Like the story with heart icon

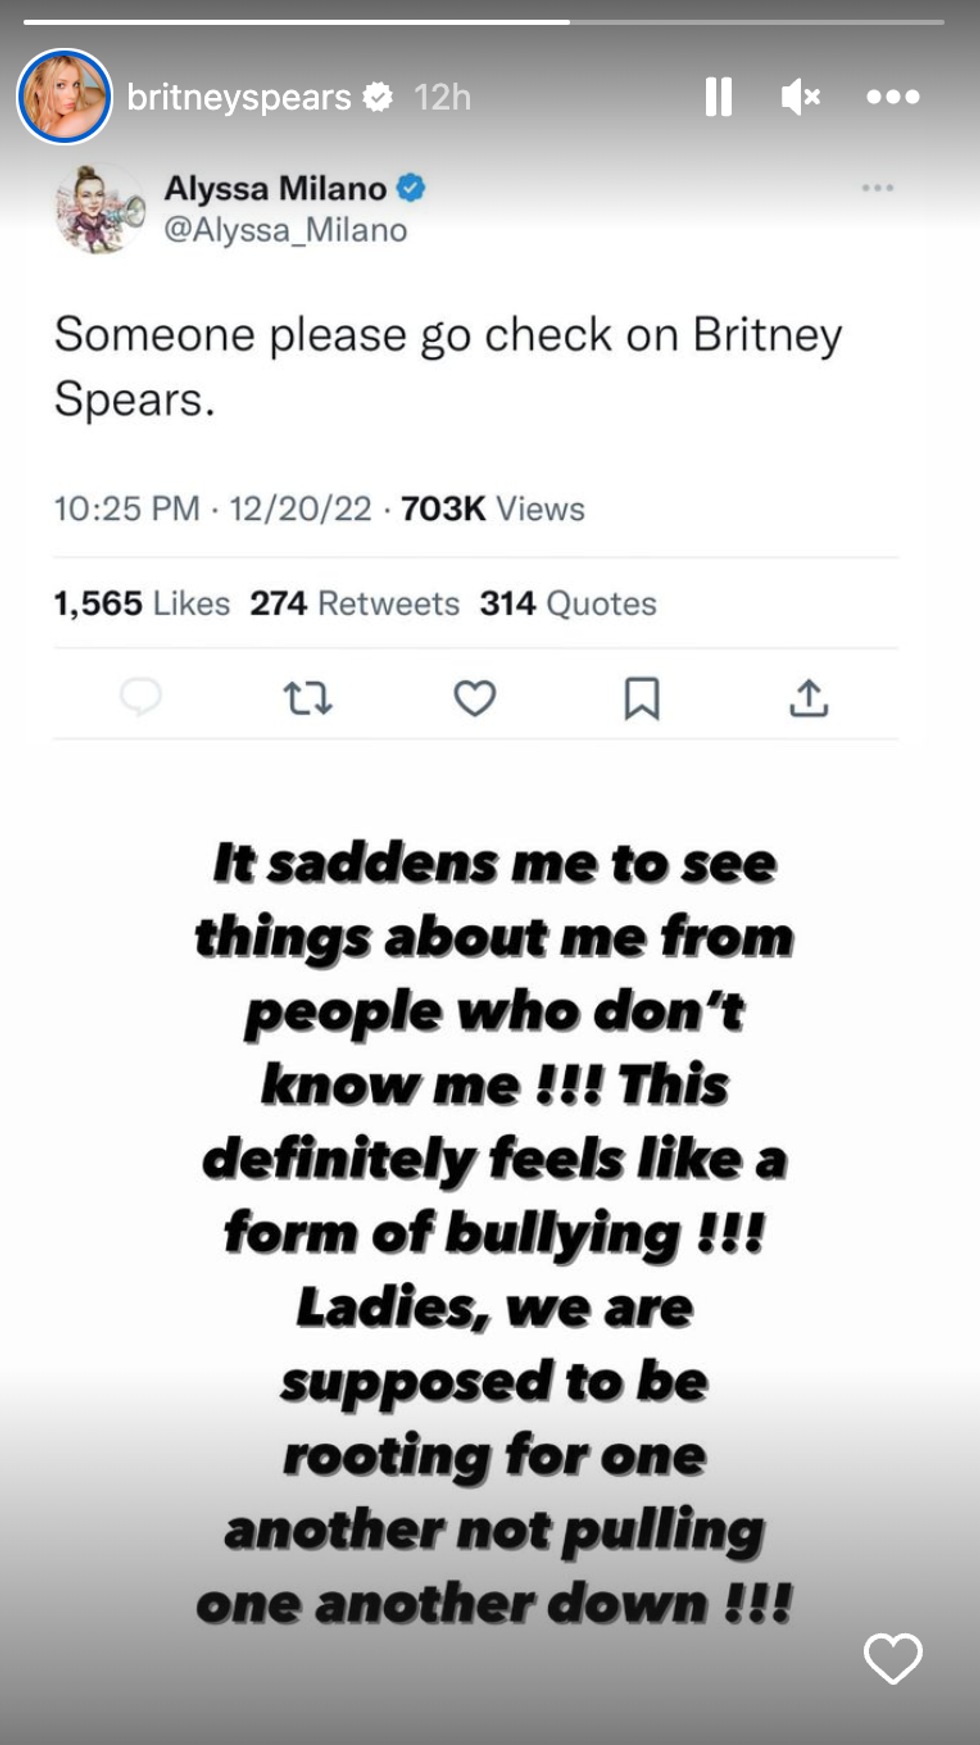pyautogui.click(x=892, y=1658)
